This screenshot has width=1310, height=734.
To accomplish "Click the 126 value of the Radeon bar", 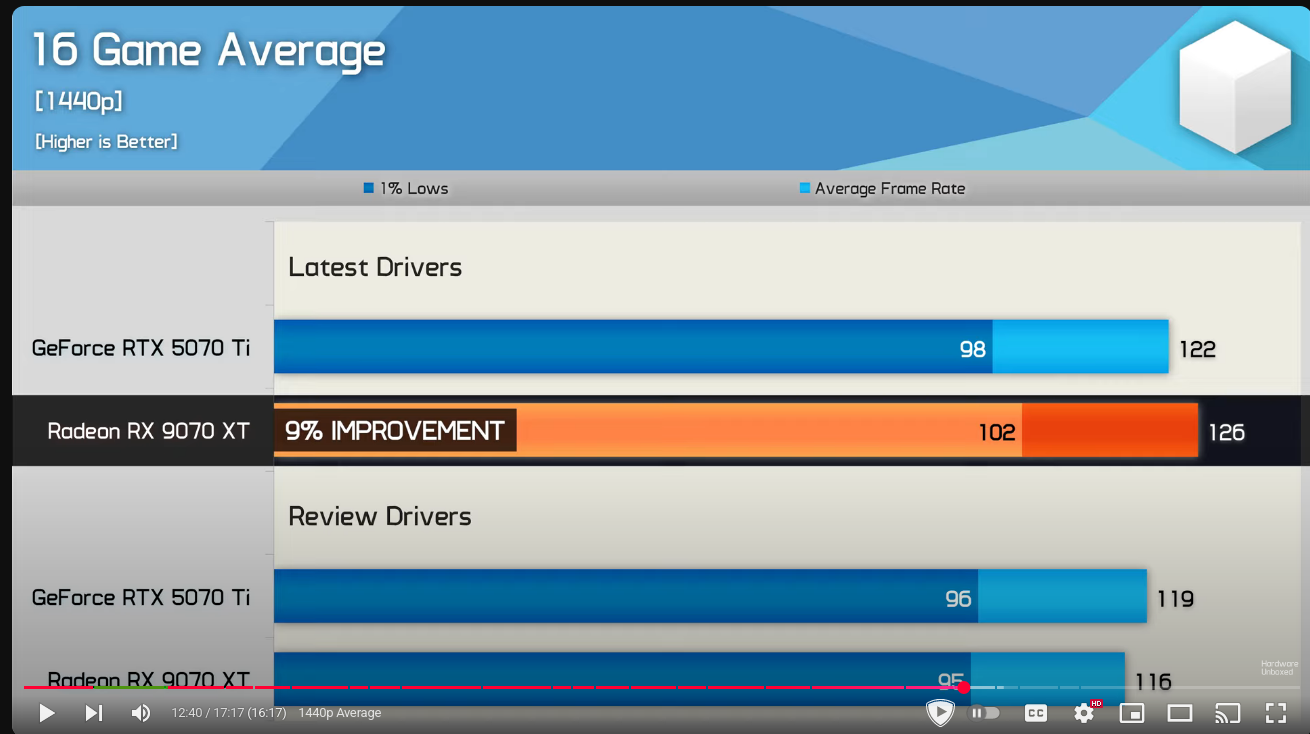I will click(x=1226, y=432).
